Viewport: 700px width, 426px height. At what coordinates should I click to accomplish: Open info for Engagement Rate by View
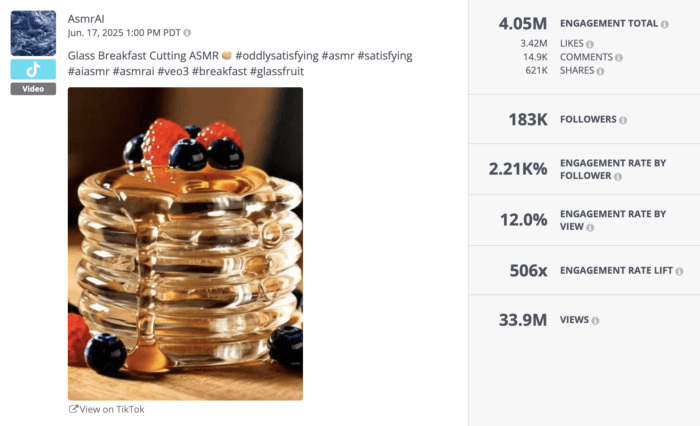(x=589, y=227)
